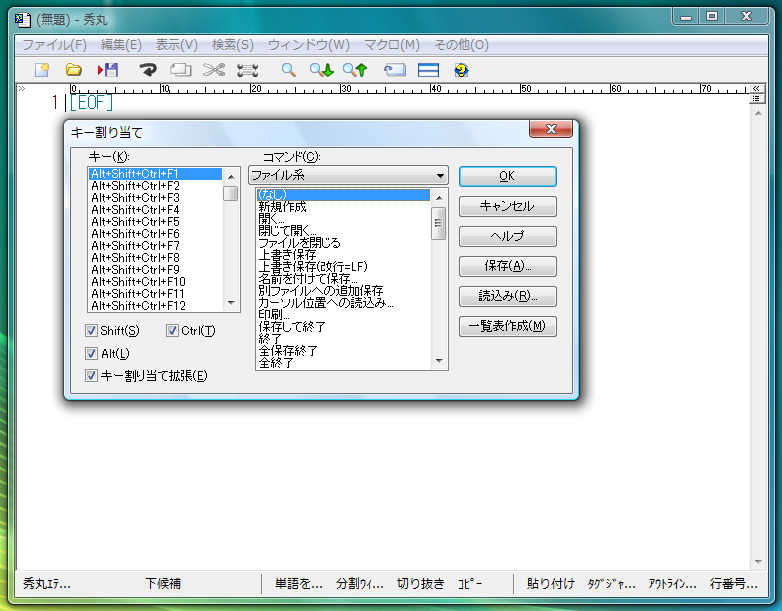782x611 pixels.
Task: Toggle the Alt(L) checkbox
Action: tap(91, 354)
